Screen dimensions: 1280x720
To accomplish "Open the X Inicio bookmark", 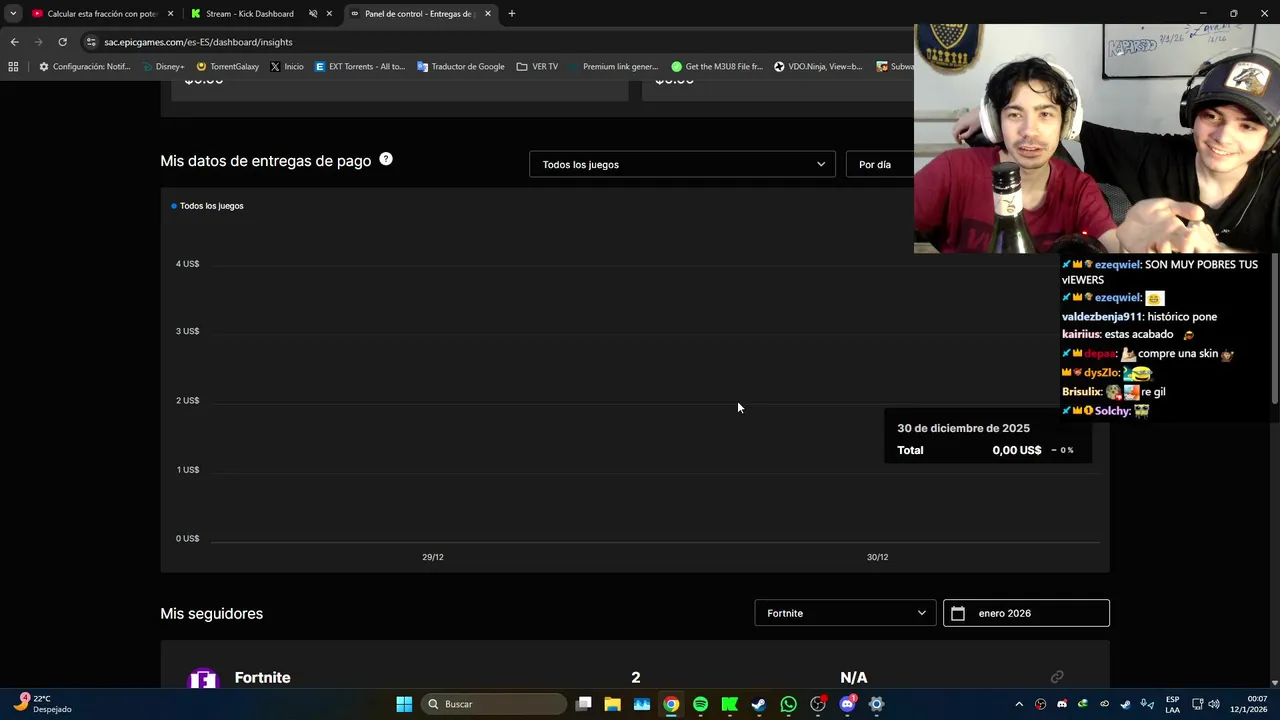I will pyautogui.click(x=287, y=67).
